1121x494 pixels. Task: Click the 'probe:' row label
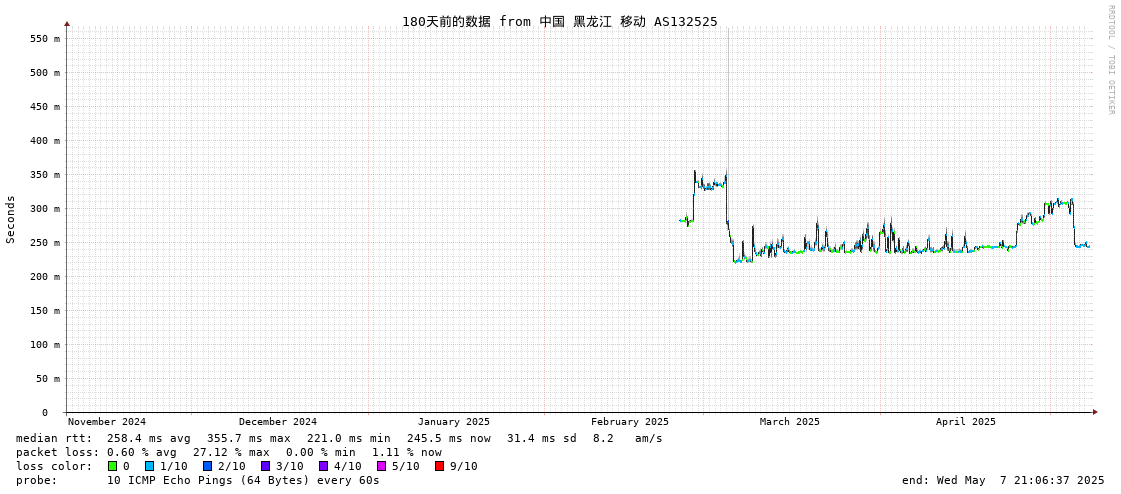[36, 480]
